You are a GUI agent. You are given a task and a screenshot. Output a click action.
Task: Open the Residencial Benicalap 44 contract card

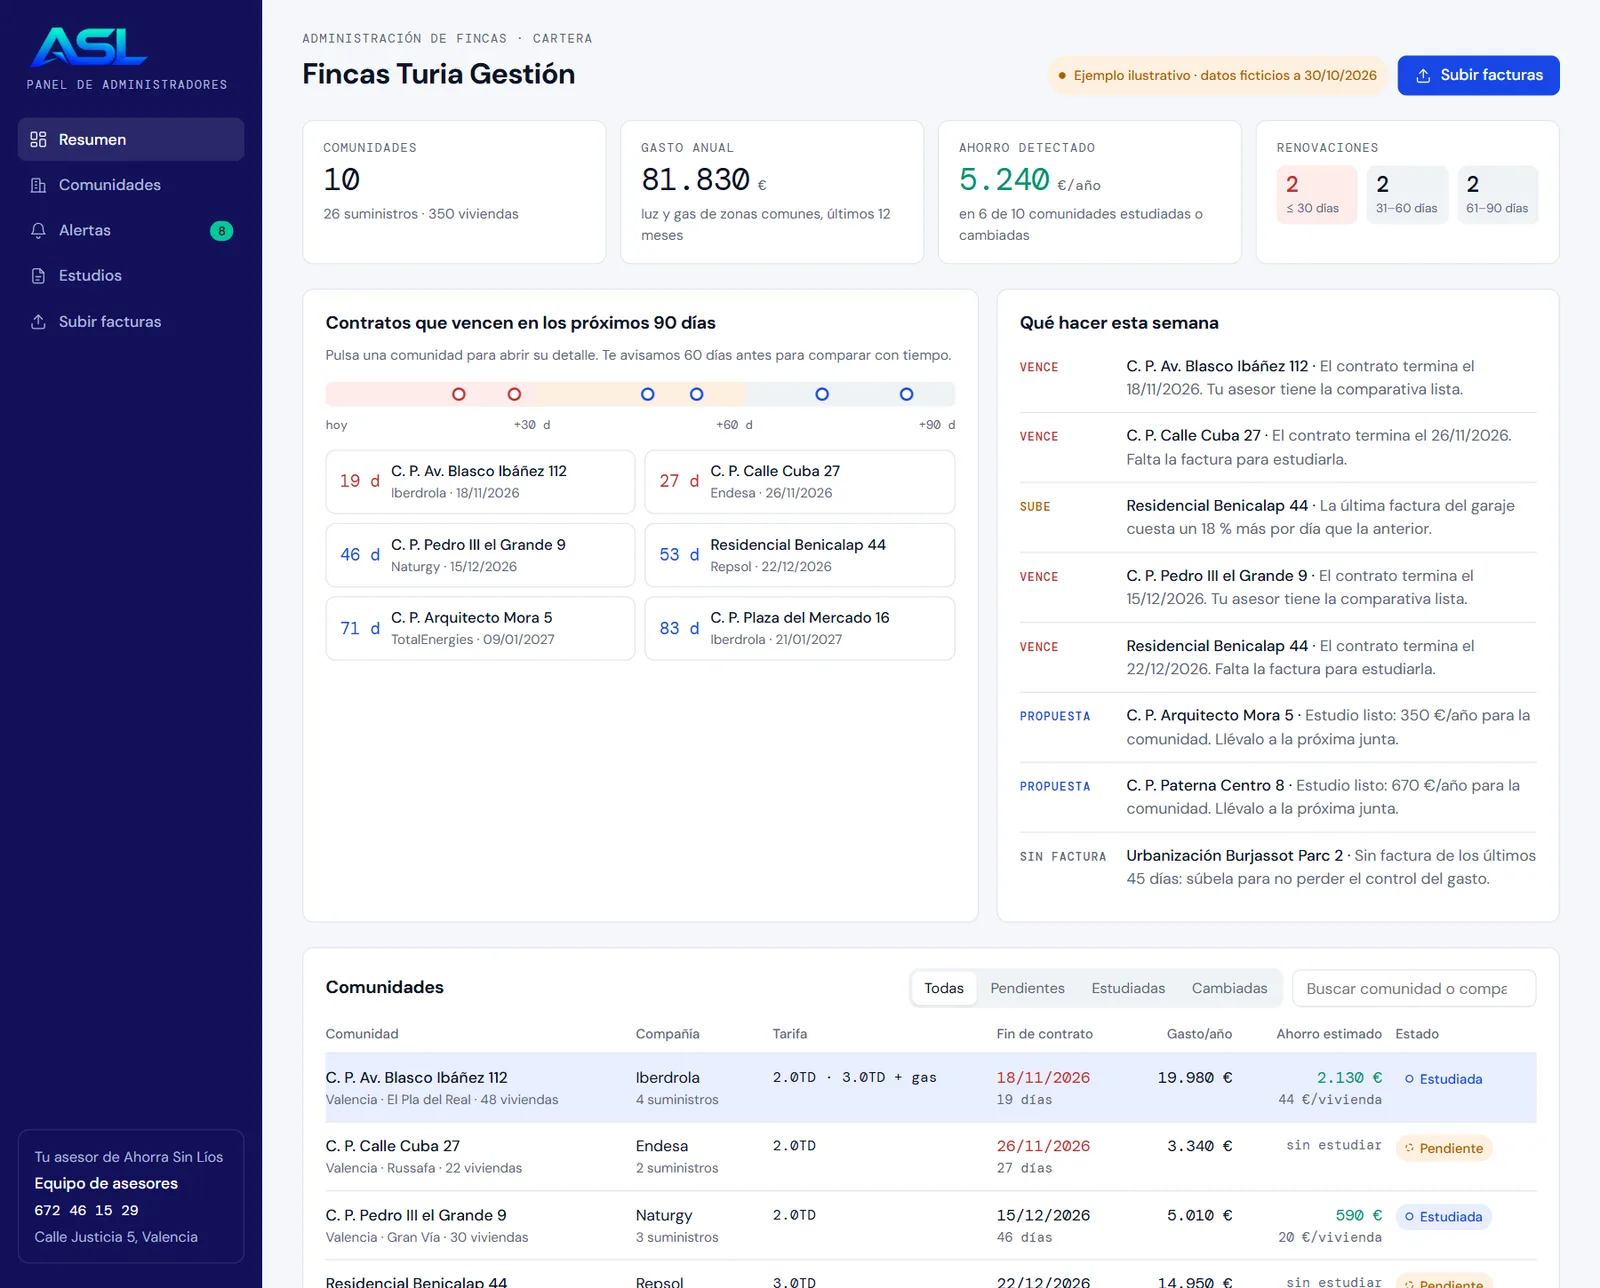pos(800,555)
